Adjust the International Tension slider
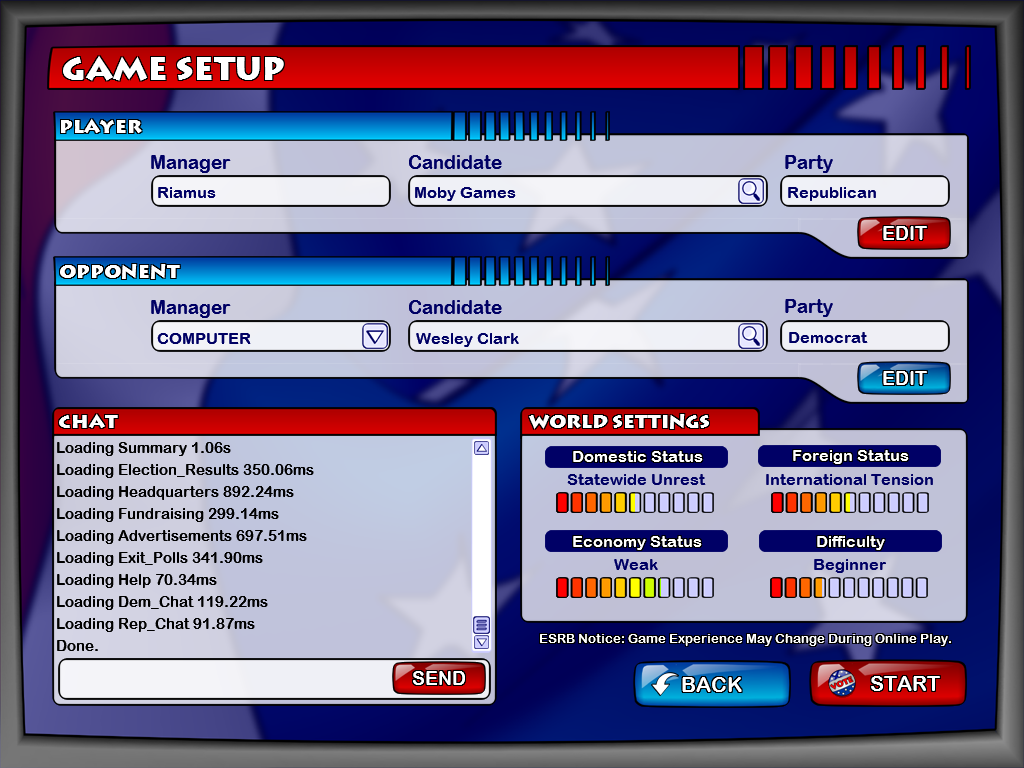Screen dimensions: 1024x768 tap(849, 502)
